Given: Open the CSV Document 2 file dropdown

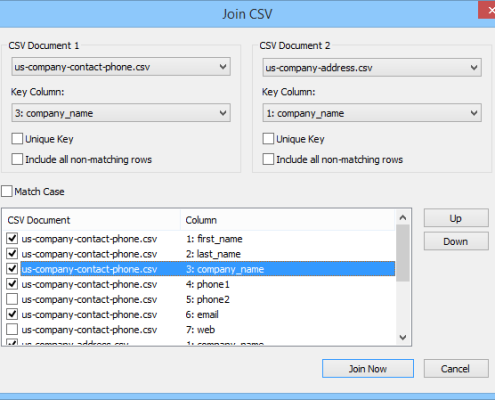Looking at the screenshot, I should click(x=372, y=68).
